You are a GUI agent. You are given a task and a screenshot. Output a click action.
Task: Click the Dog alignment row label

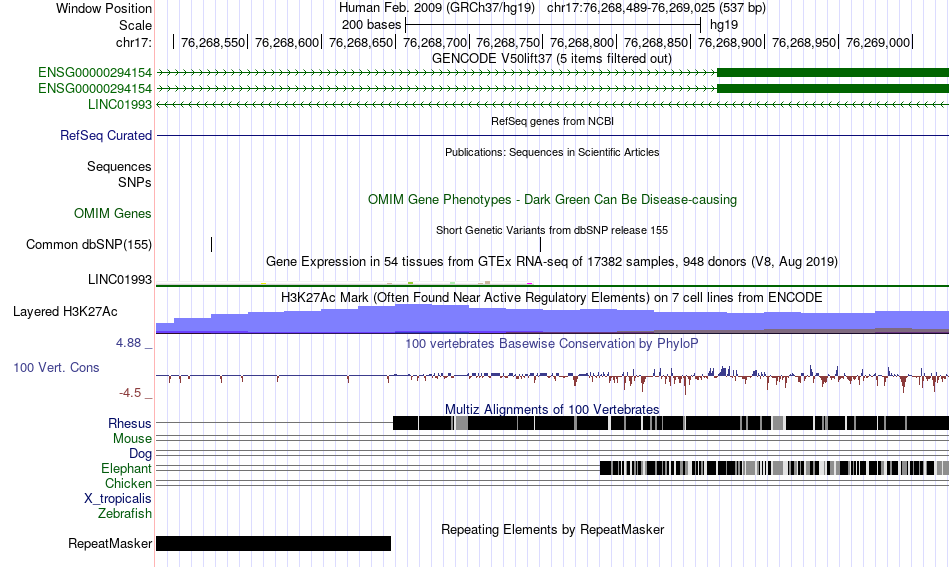point(141,453)
